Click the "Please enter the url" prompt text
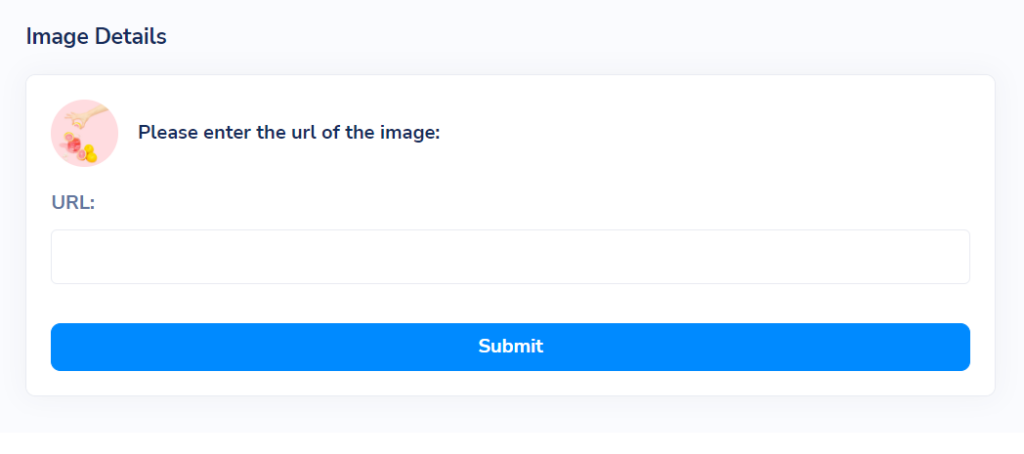The width and height of the screenshot is (1024, 454). pyautogui.click(x=289, y=133)
